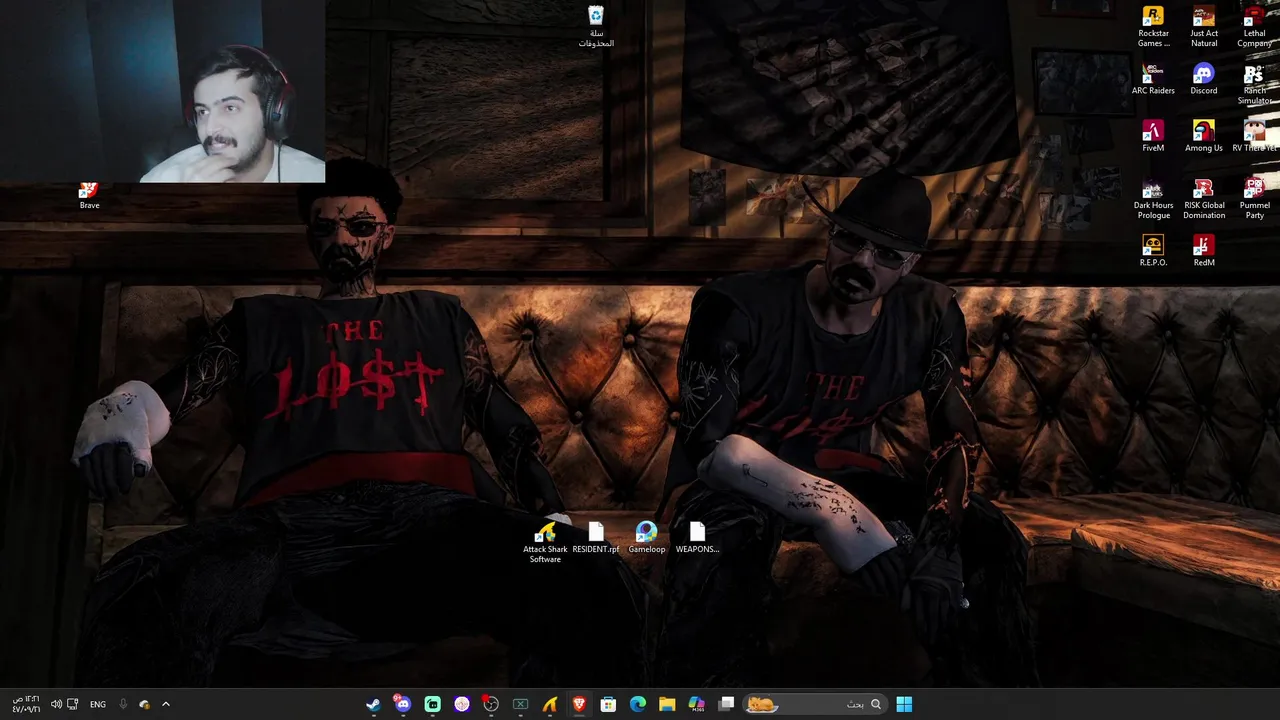Launch Just Act Natural desktop shortcut
Screen dimensions: 1280x720
tap(1204, 27)
